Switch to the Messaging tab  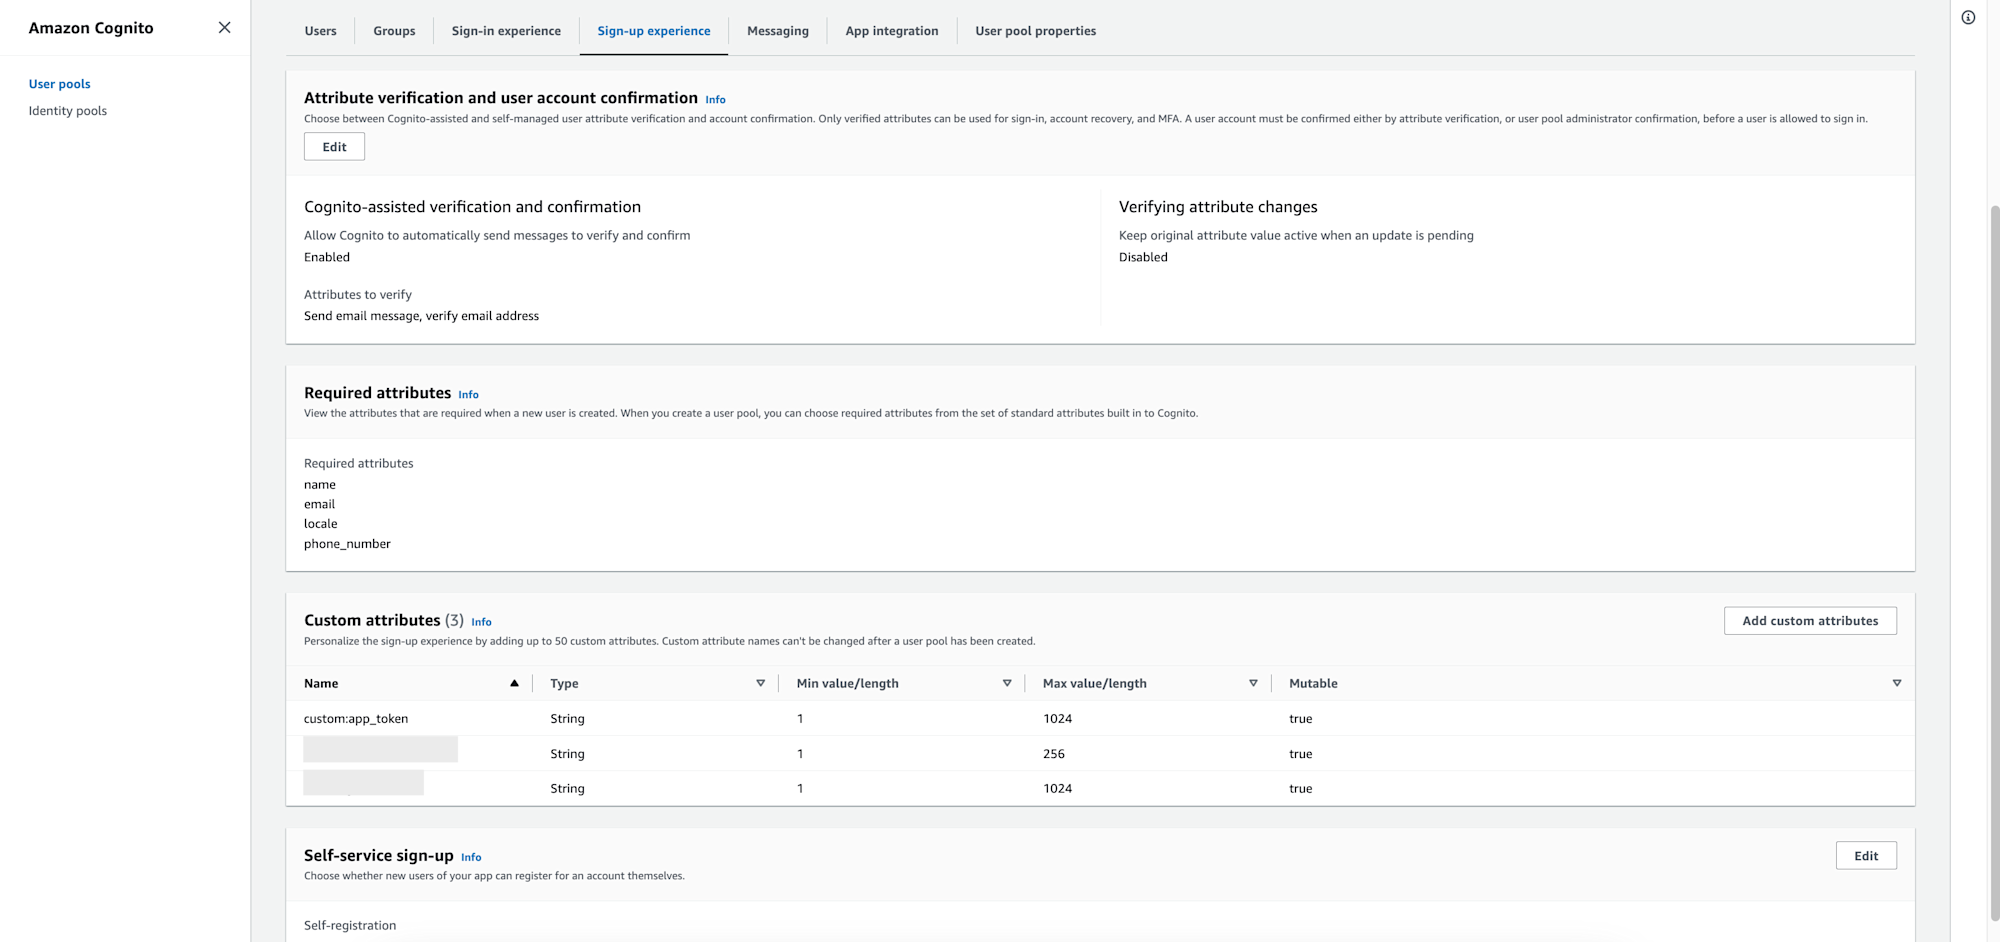[778, 31]
